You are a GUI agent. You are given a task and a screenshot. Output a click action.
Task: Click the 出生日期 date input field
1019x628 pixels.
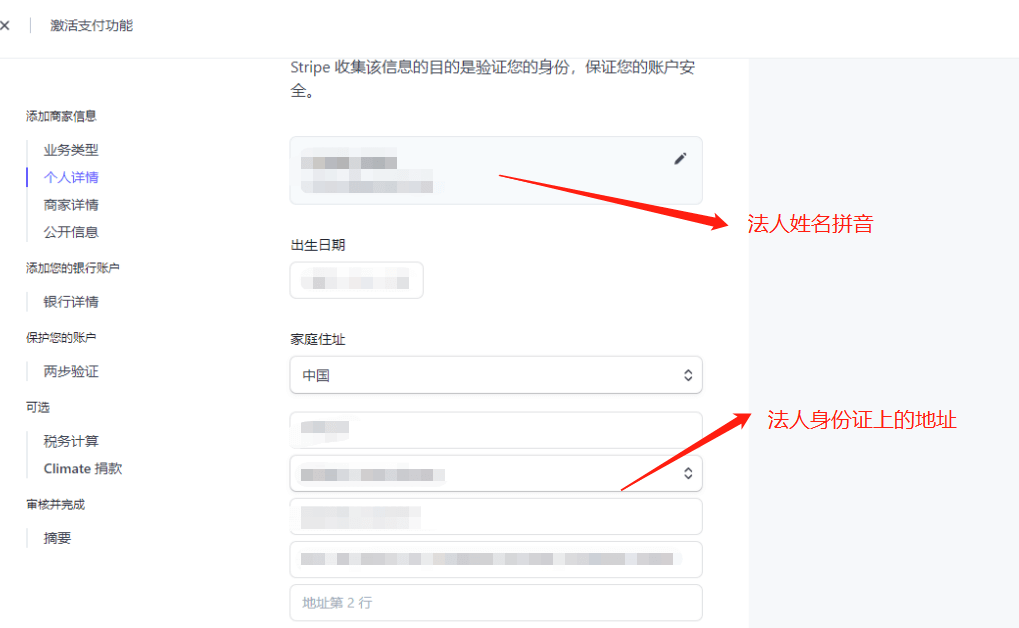coord(356,280)
